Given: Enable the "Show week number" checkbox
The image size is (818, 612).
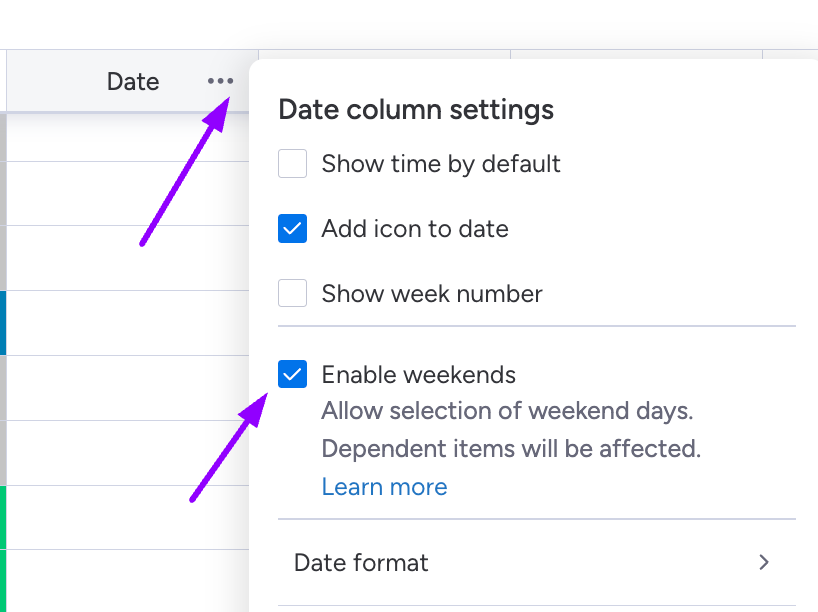Looking at the screenshot, I should click(292, 294).
